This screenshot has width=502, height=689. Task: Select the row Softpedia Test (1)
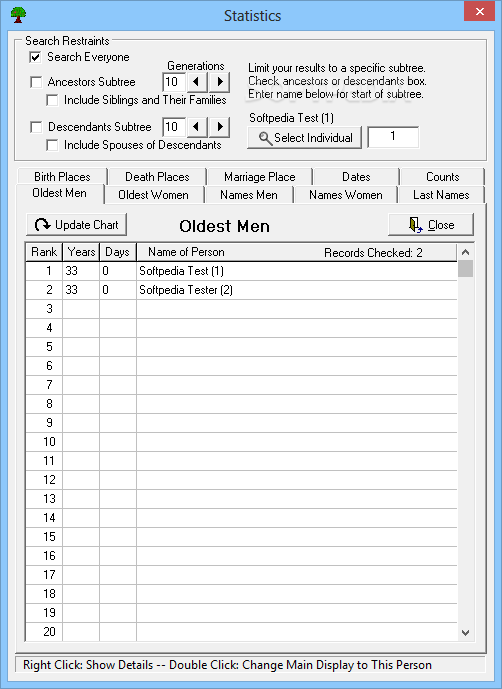pos(241,271)
